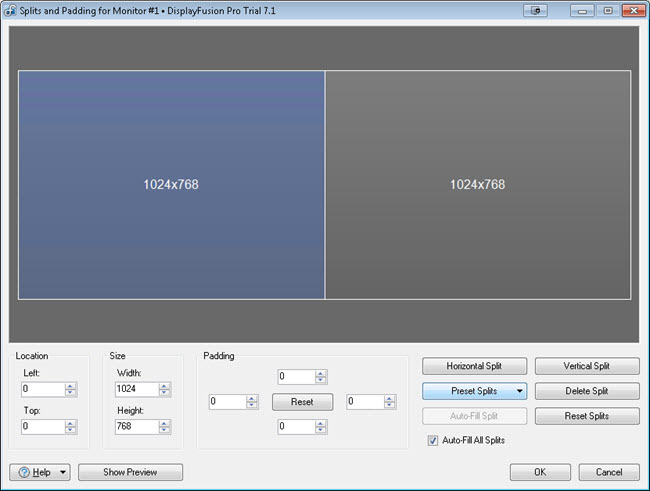Click the right padding input field
Screen dimensions: 650x491
click(365, 401)
